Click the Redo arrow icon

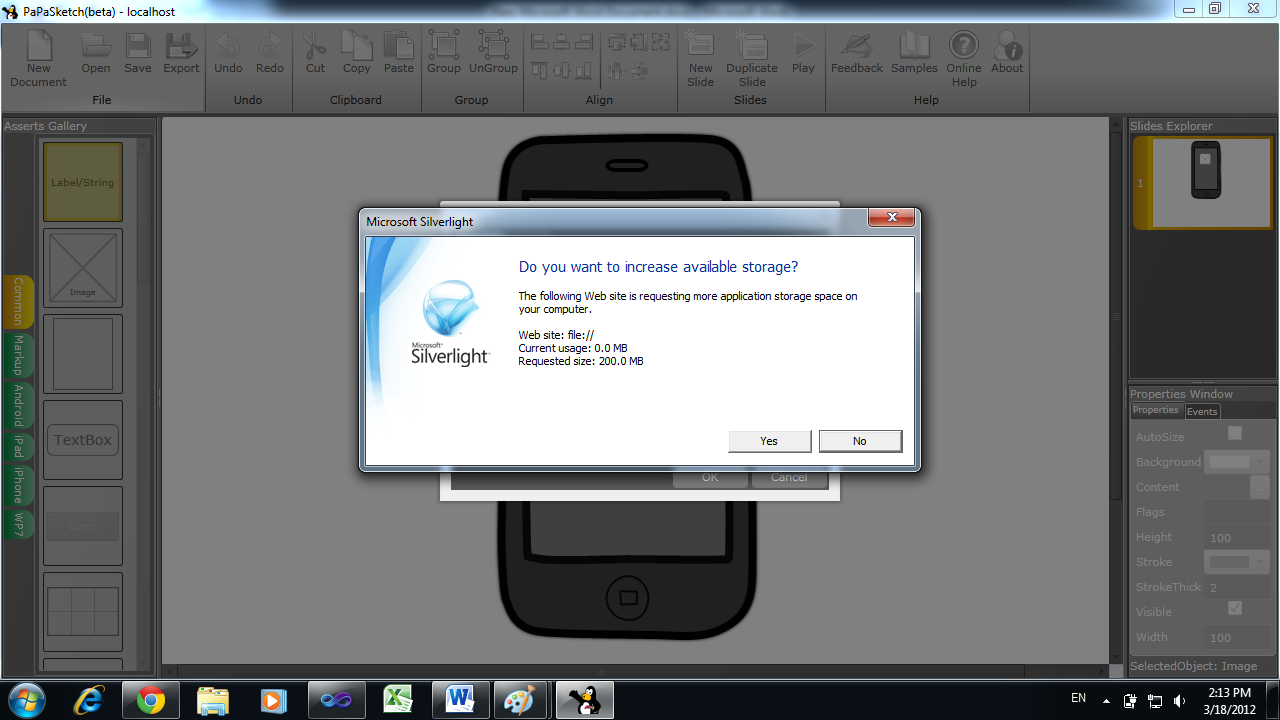coord(270,46)
